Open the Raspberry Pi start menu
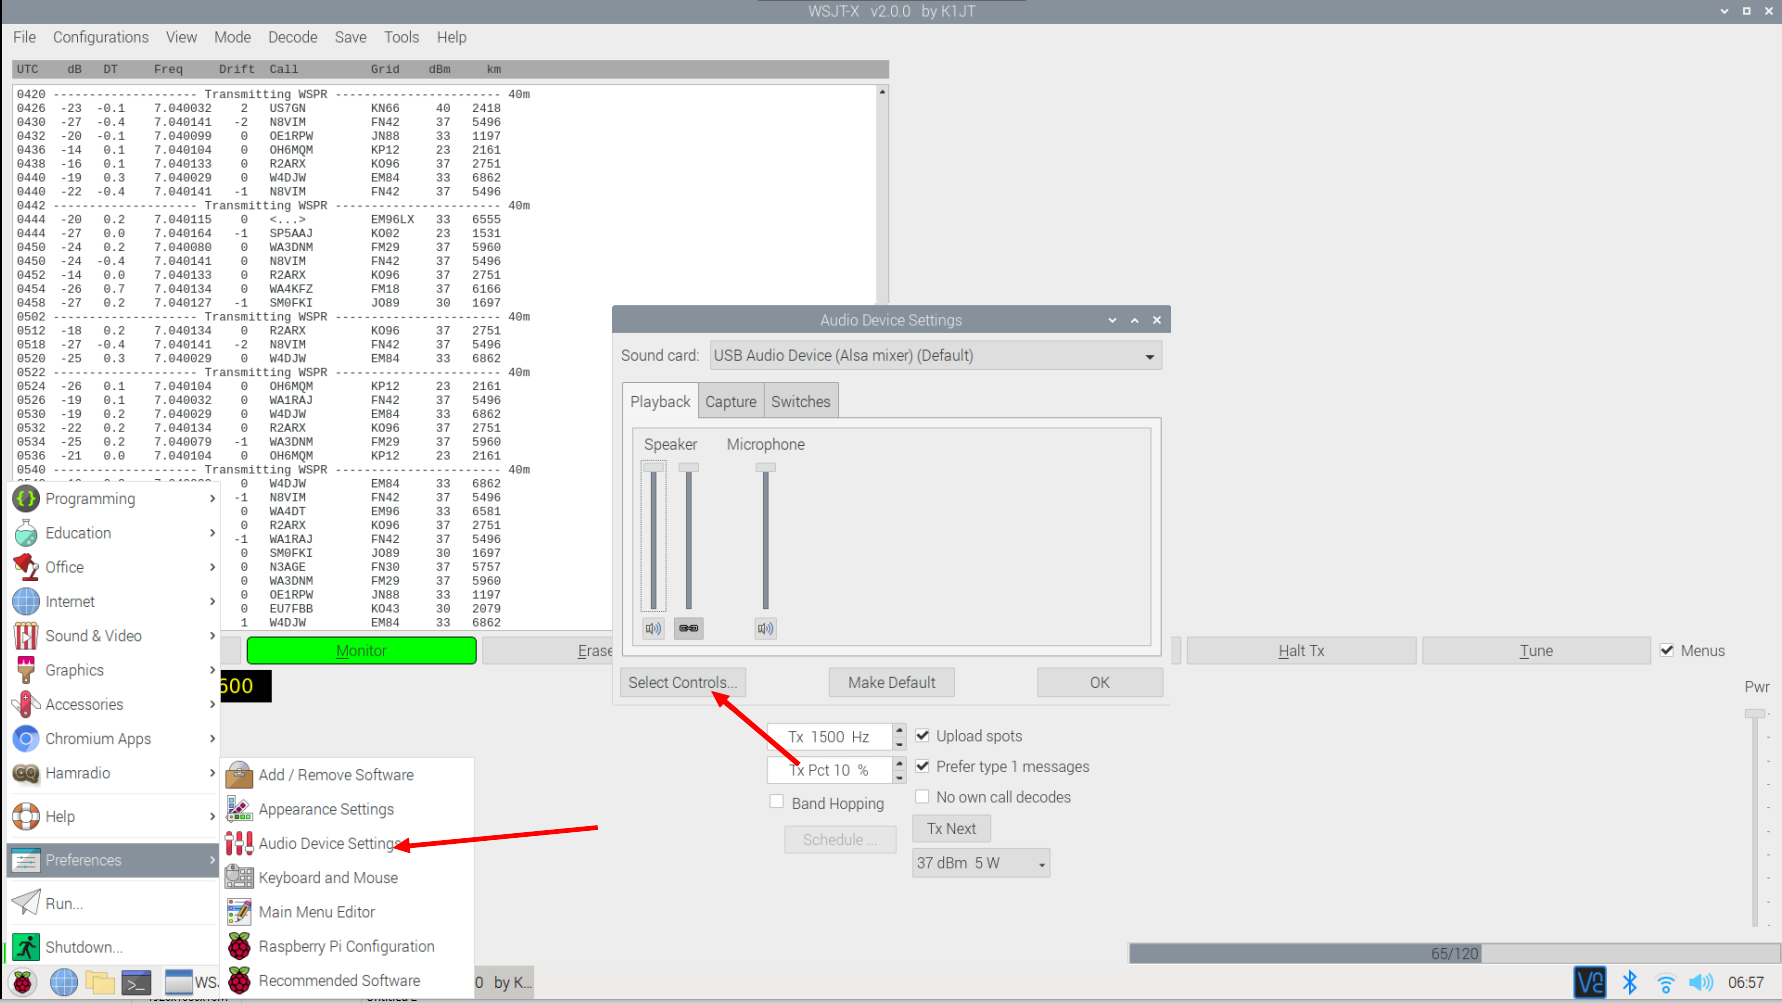This screenshot has width=1782, height=1004. point(23,983)
